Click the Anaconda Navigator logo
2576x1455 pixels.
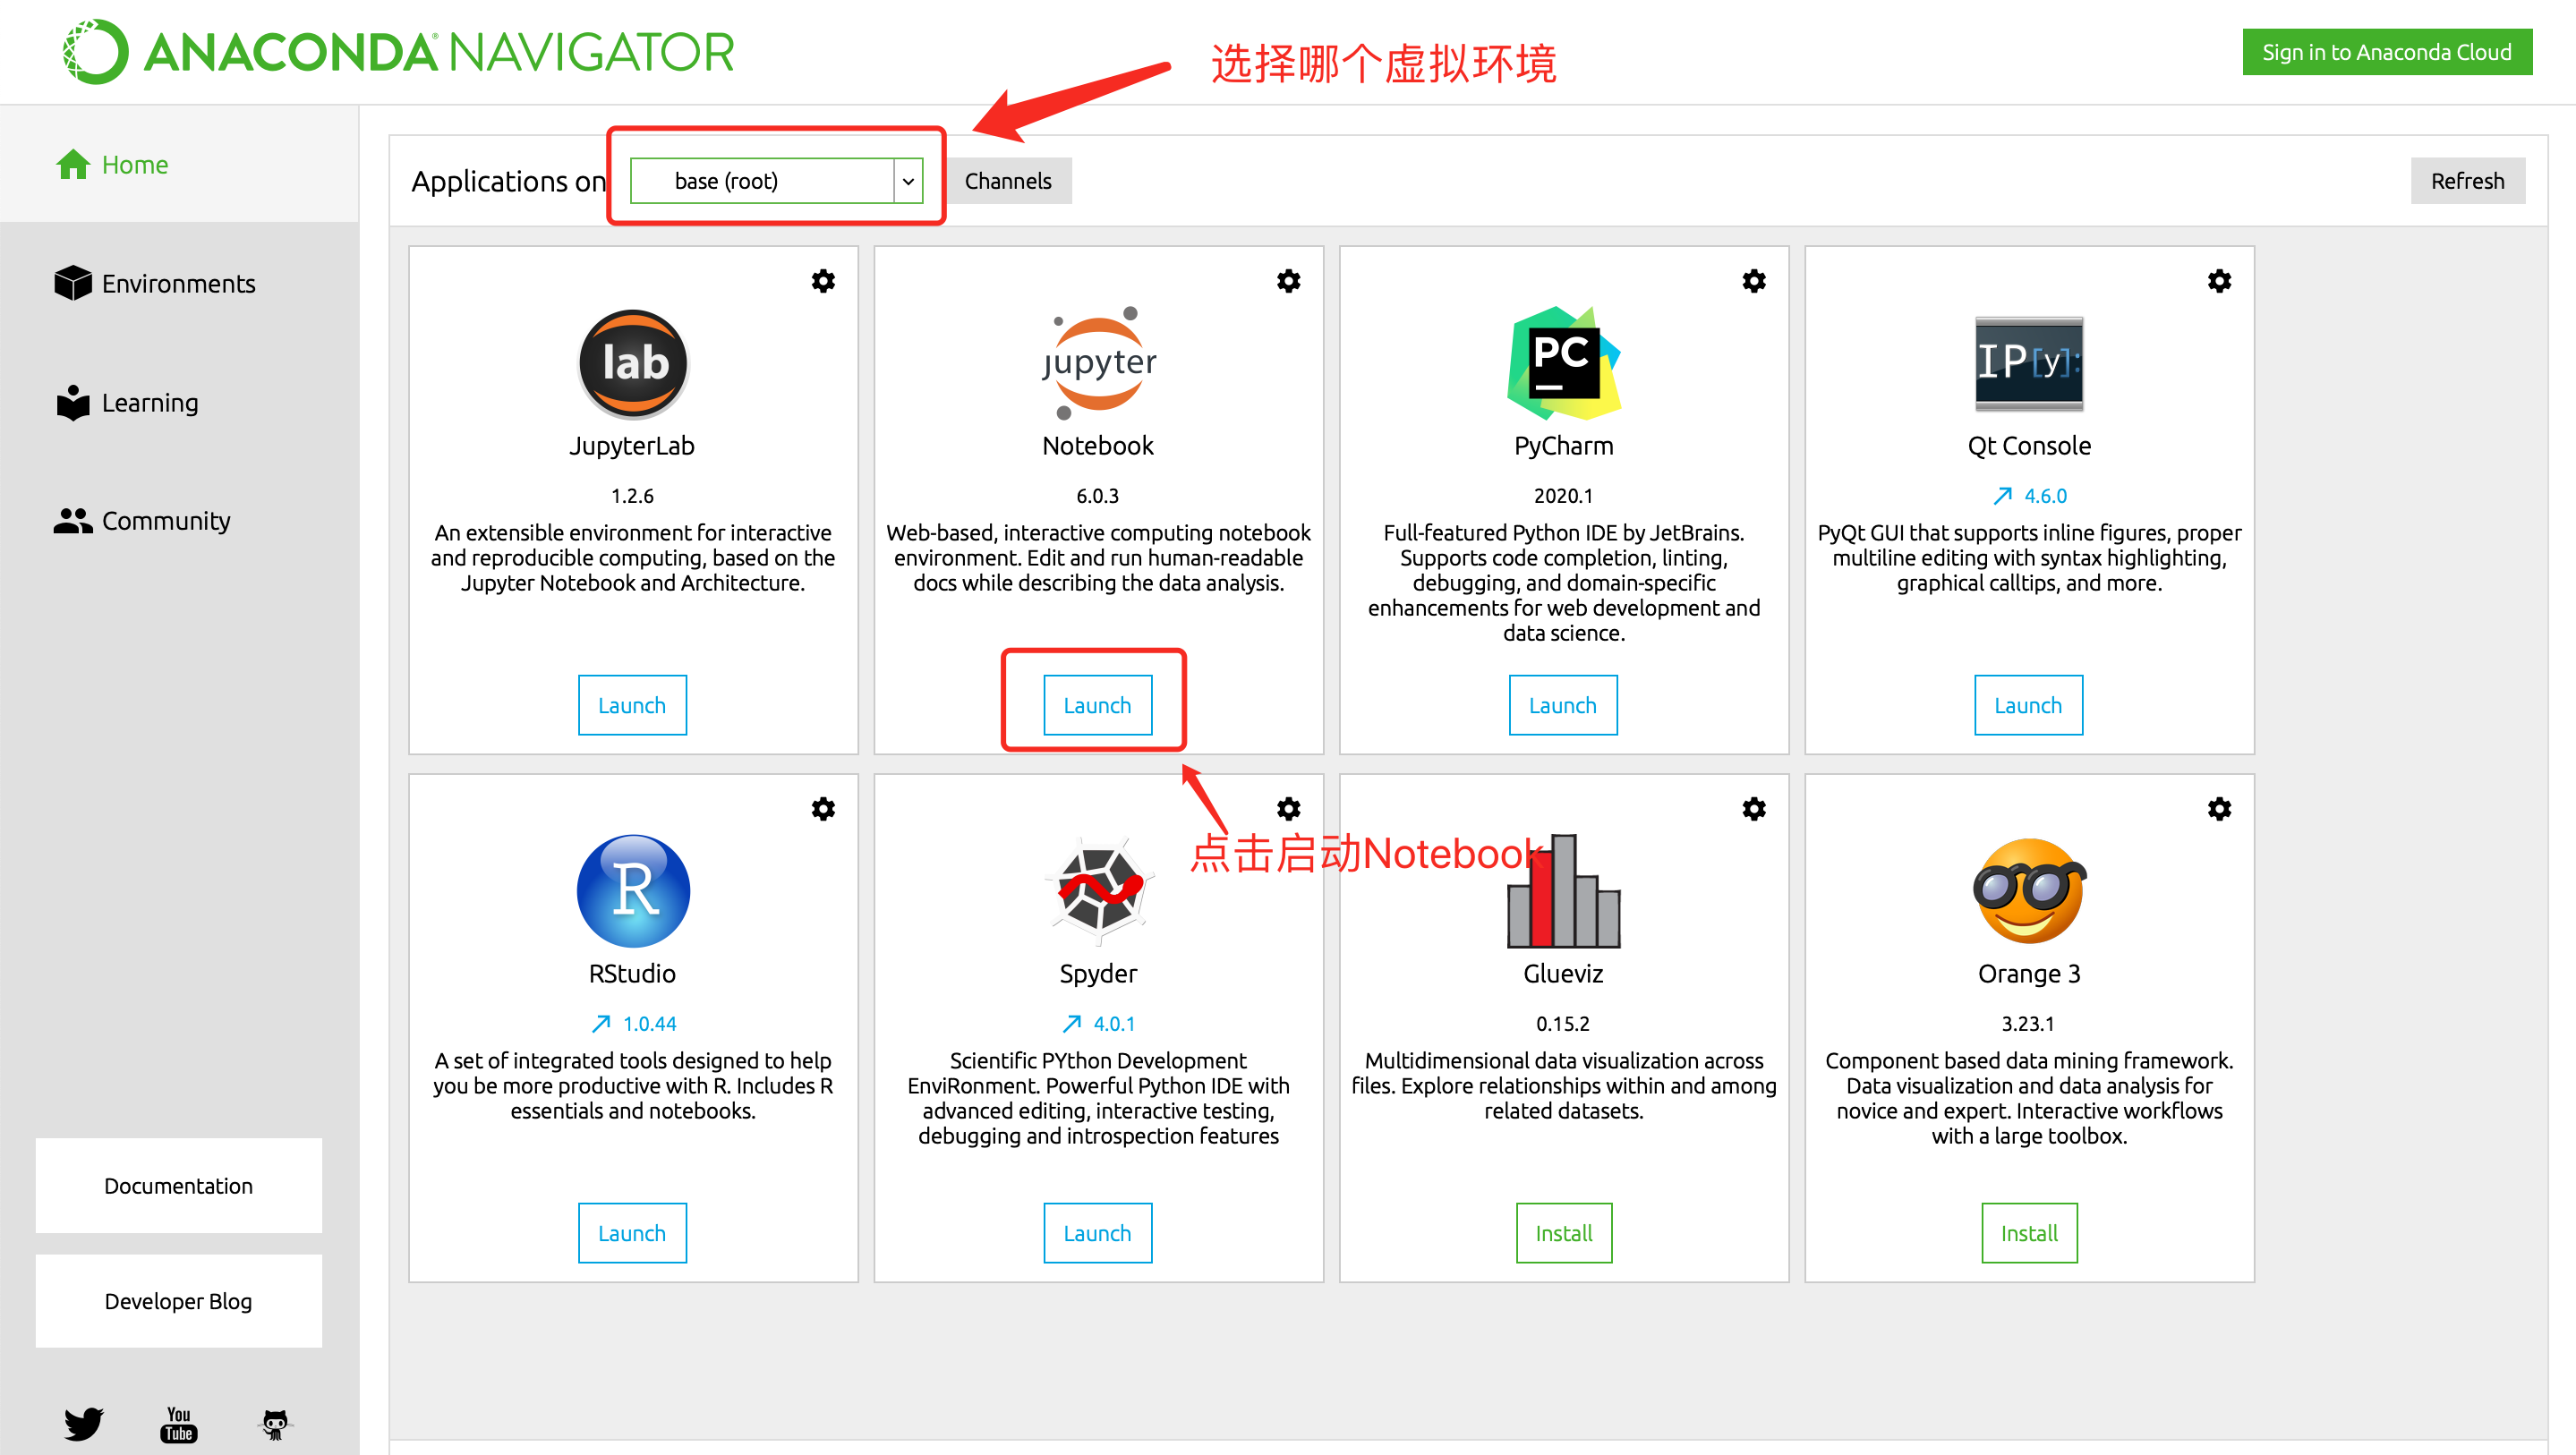coord(399,52)
